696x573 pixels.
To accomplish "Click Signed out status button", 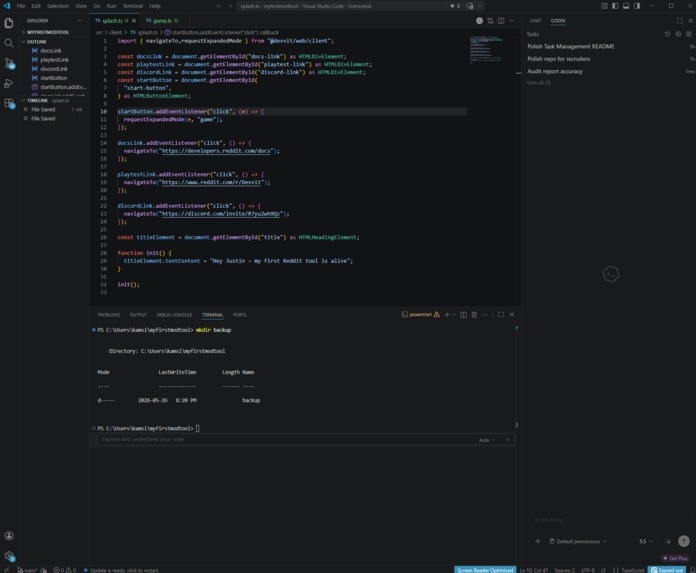I will 667,570.
